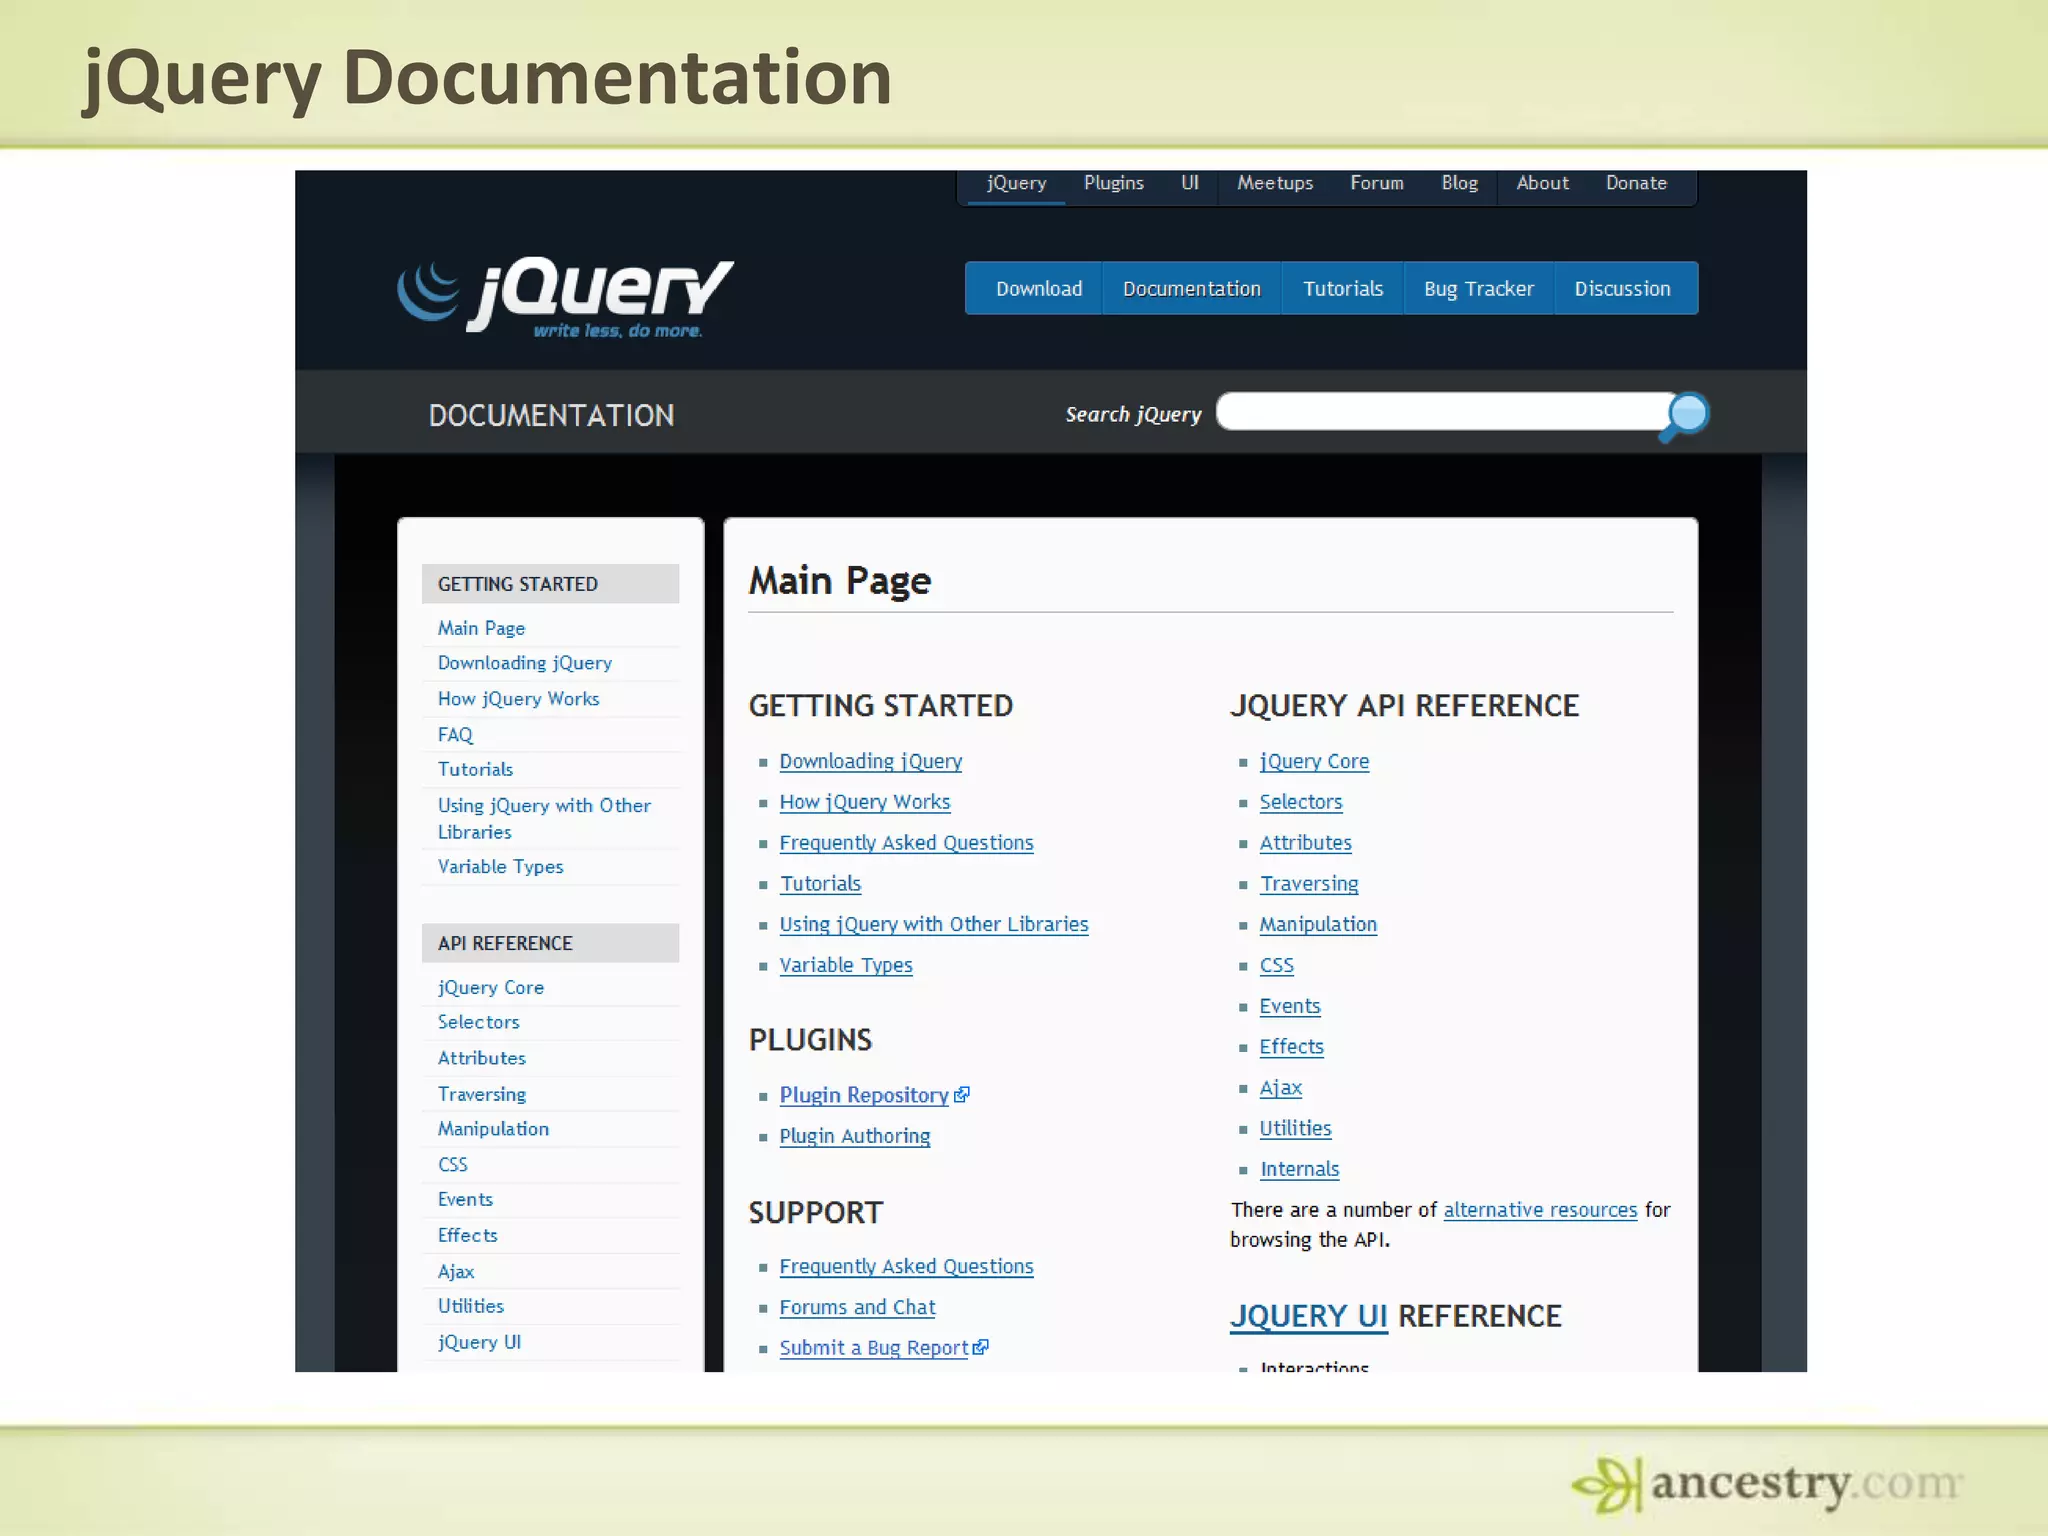Open Meetups in the top navigation
Screen dimensions: 2048x1536
1275,183
